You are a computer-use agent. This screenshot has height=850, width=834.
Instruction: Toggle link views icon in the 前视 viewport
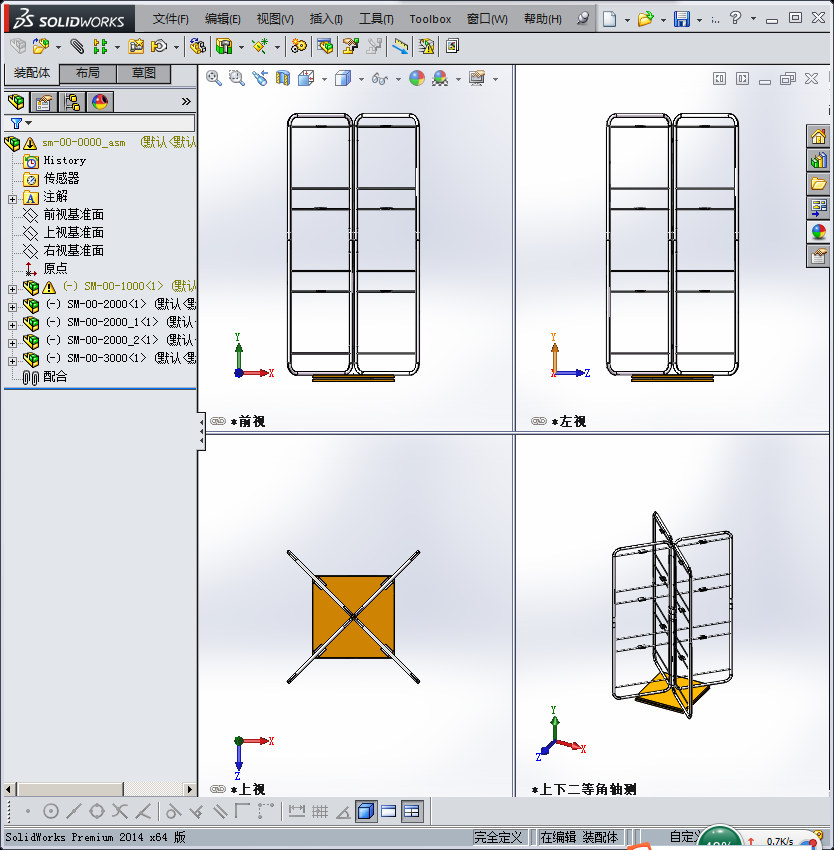(x=218, y=421)
